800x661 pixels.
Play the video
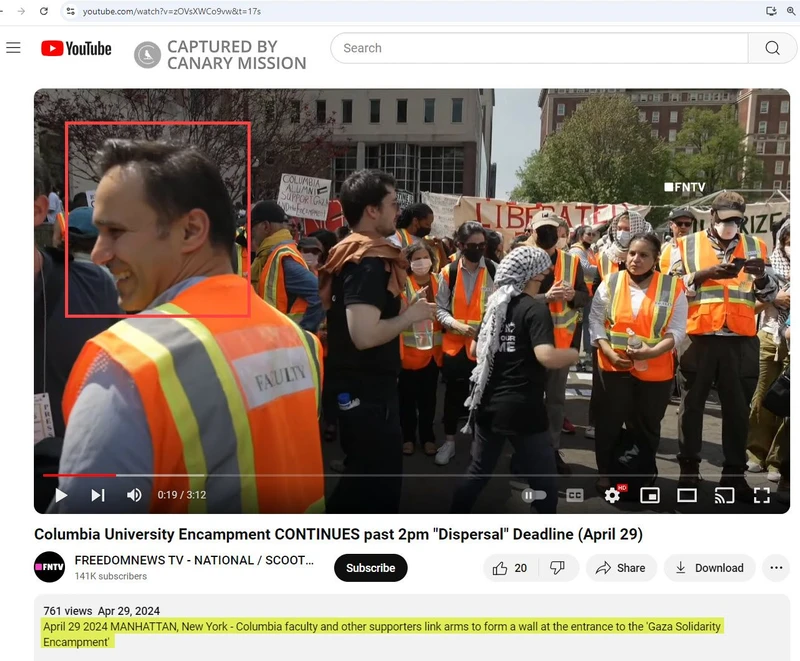pyautogui.click(x=61, y=495)
